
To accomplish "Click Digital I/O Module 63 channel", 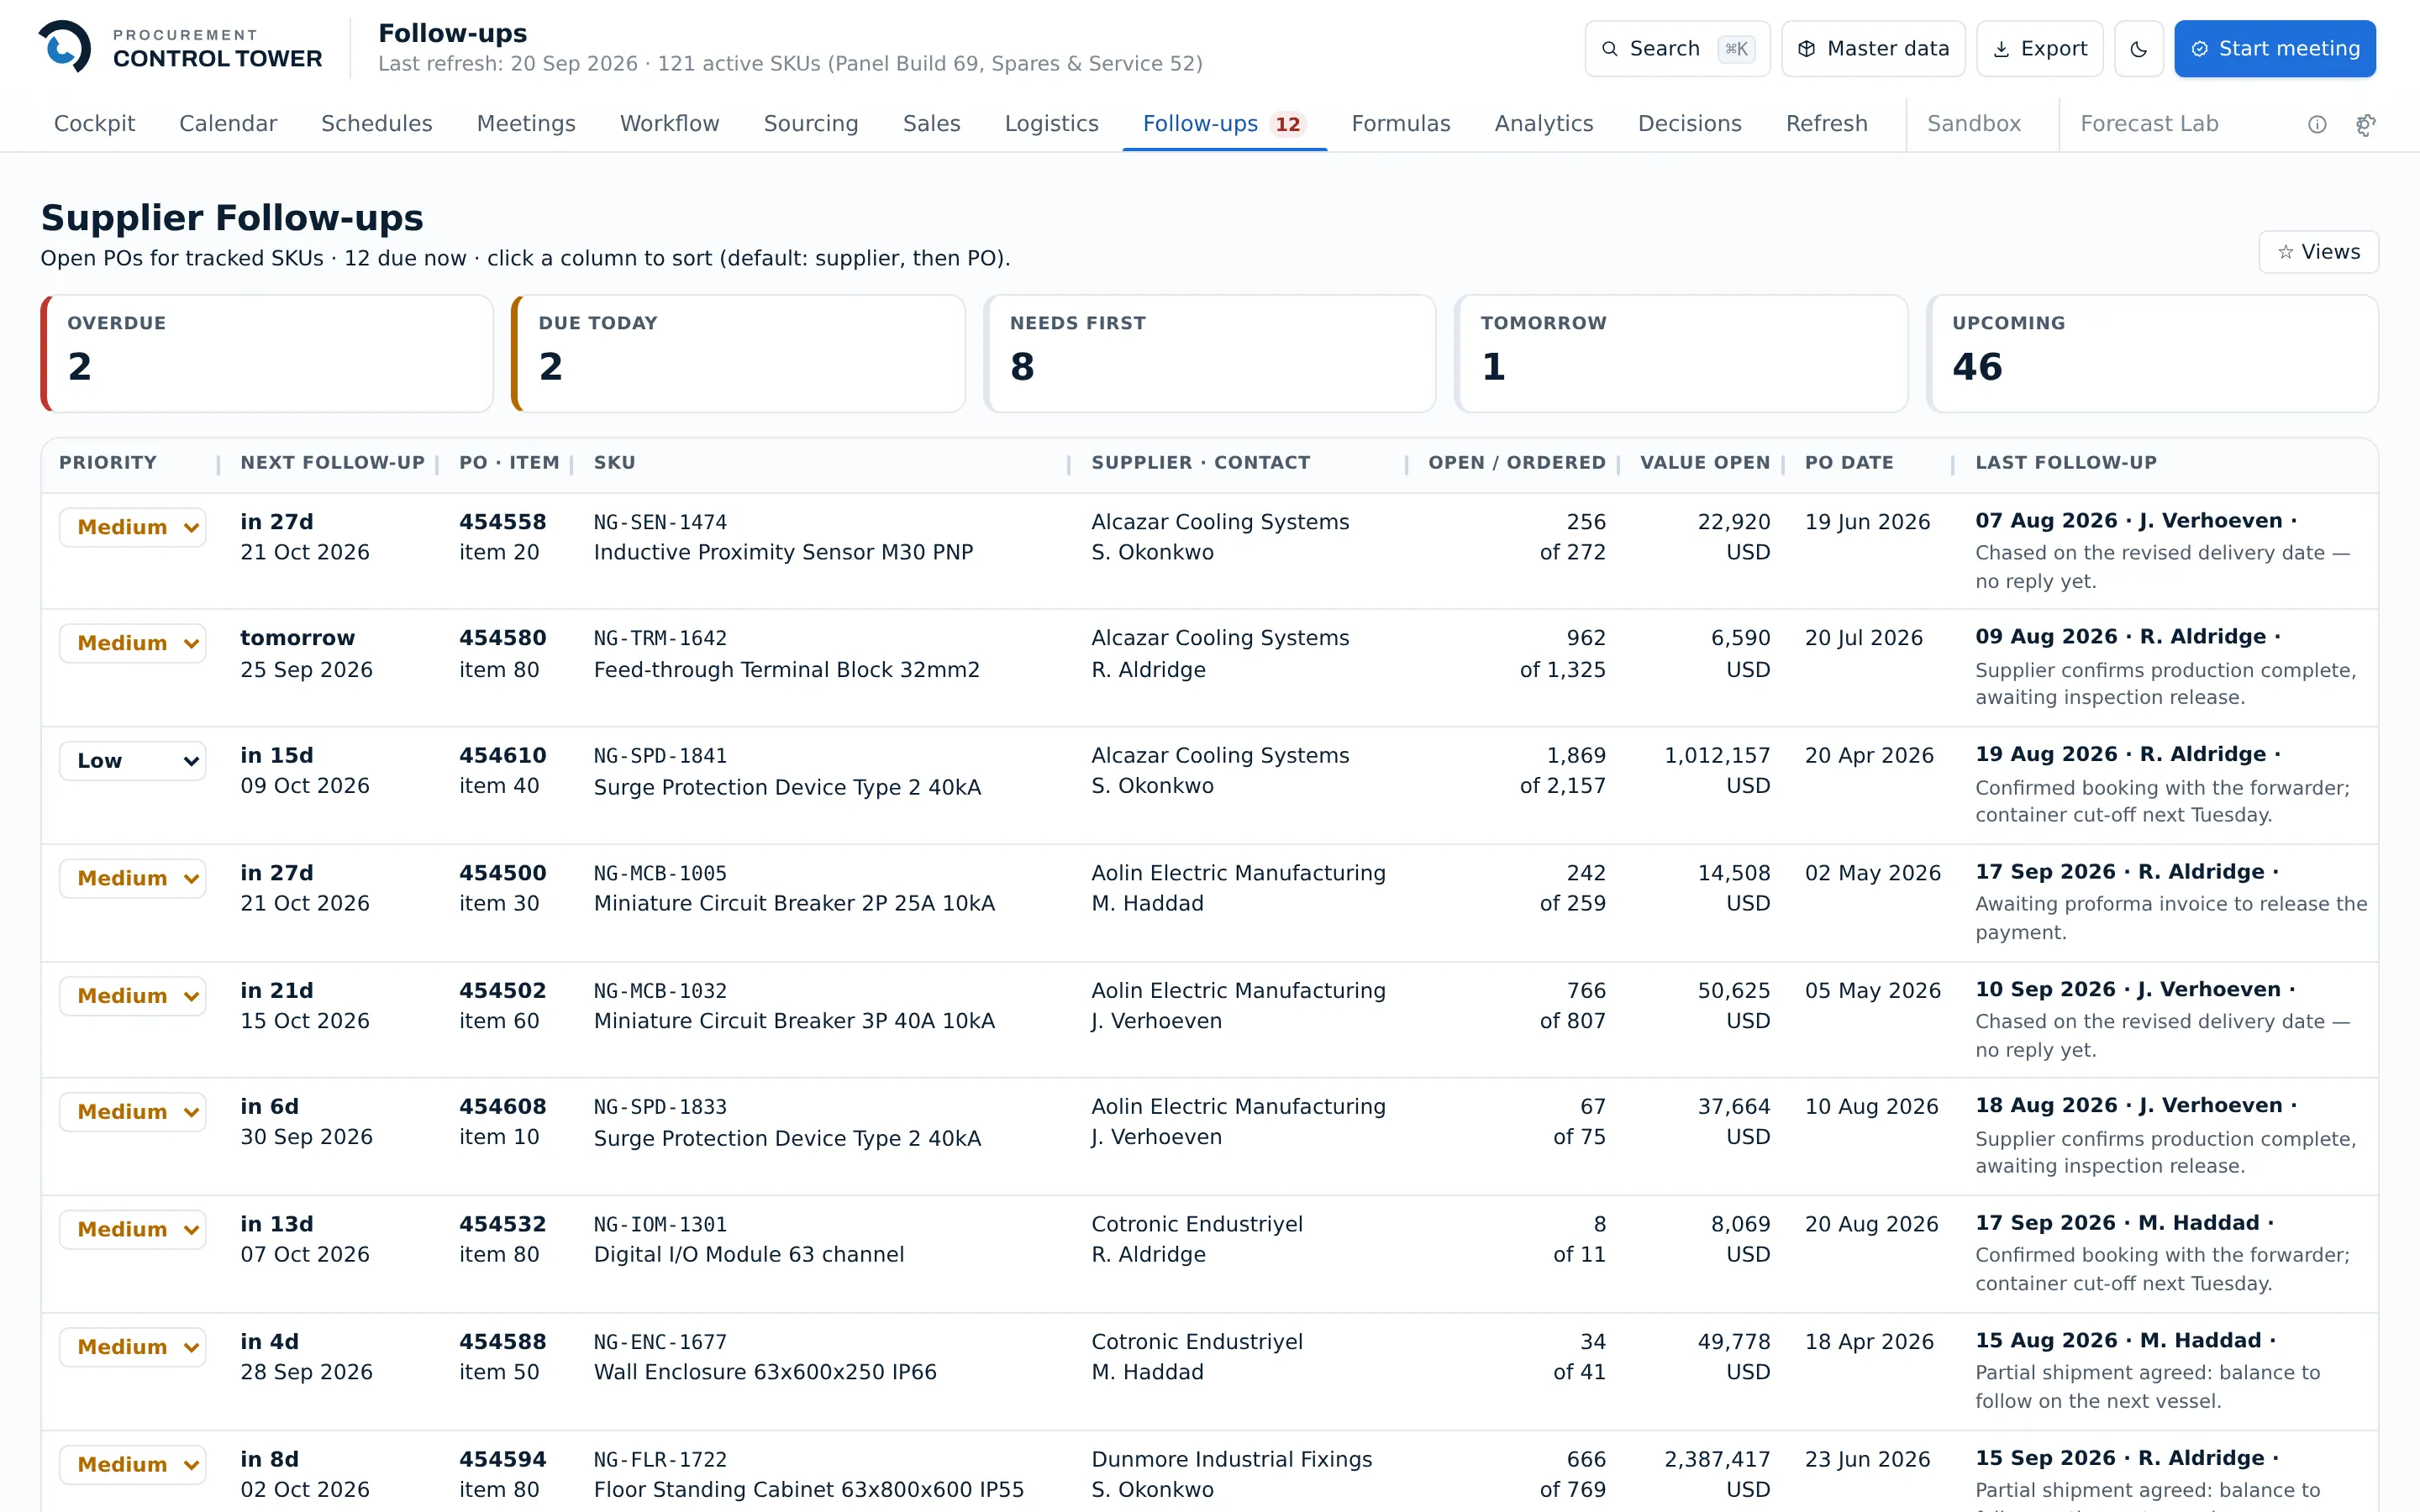I will point(748,1254).
